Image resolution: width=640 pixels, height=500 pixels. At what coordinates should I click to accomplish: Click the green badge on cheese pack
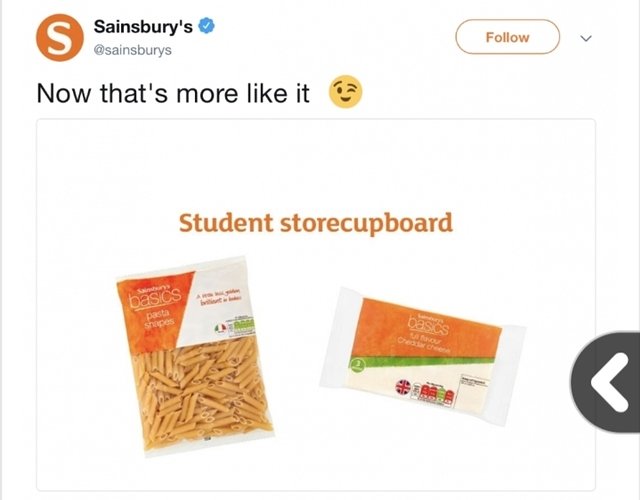click(353, 364)
